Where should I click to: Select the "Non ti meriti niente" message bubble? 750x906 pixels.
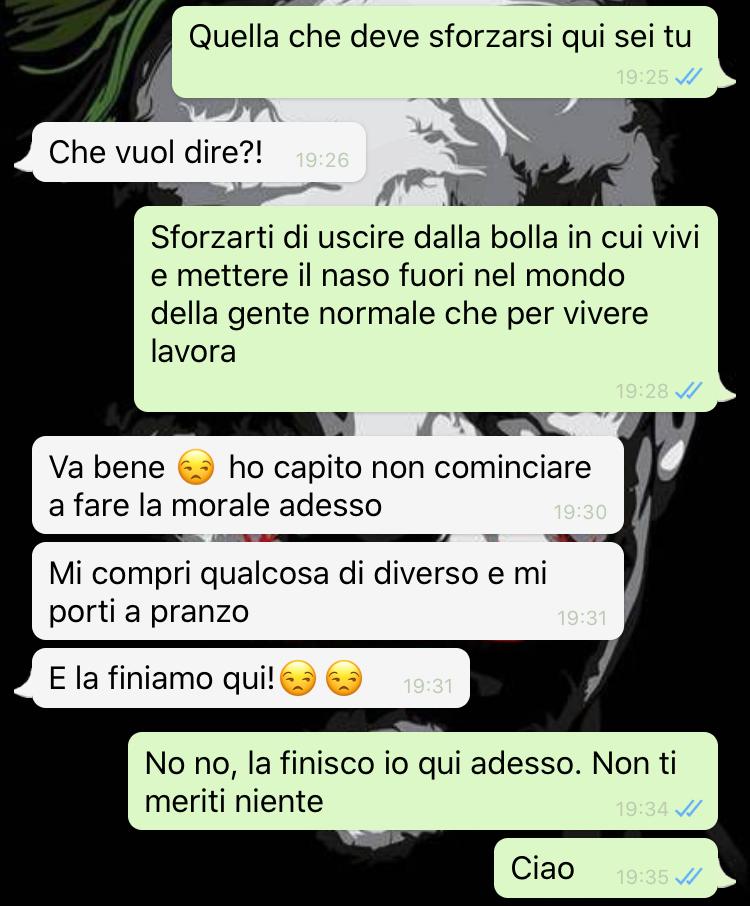423,781
